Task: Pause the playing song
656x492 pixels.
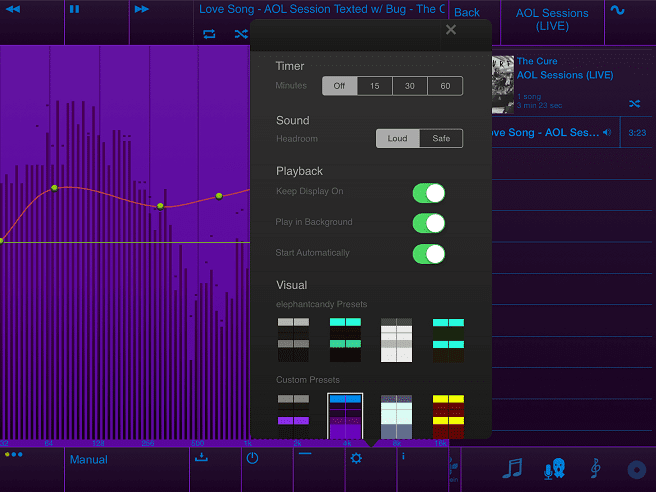Action: pyautogui.click(x=74, y=9)
